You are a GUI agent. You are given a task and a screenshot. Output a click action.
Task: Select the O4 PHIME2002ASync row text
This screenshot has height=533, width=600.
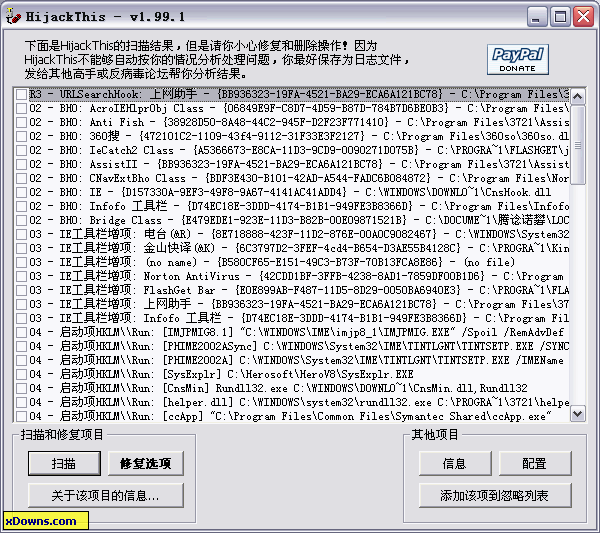tap(299, 346)
